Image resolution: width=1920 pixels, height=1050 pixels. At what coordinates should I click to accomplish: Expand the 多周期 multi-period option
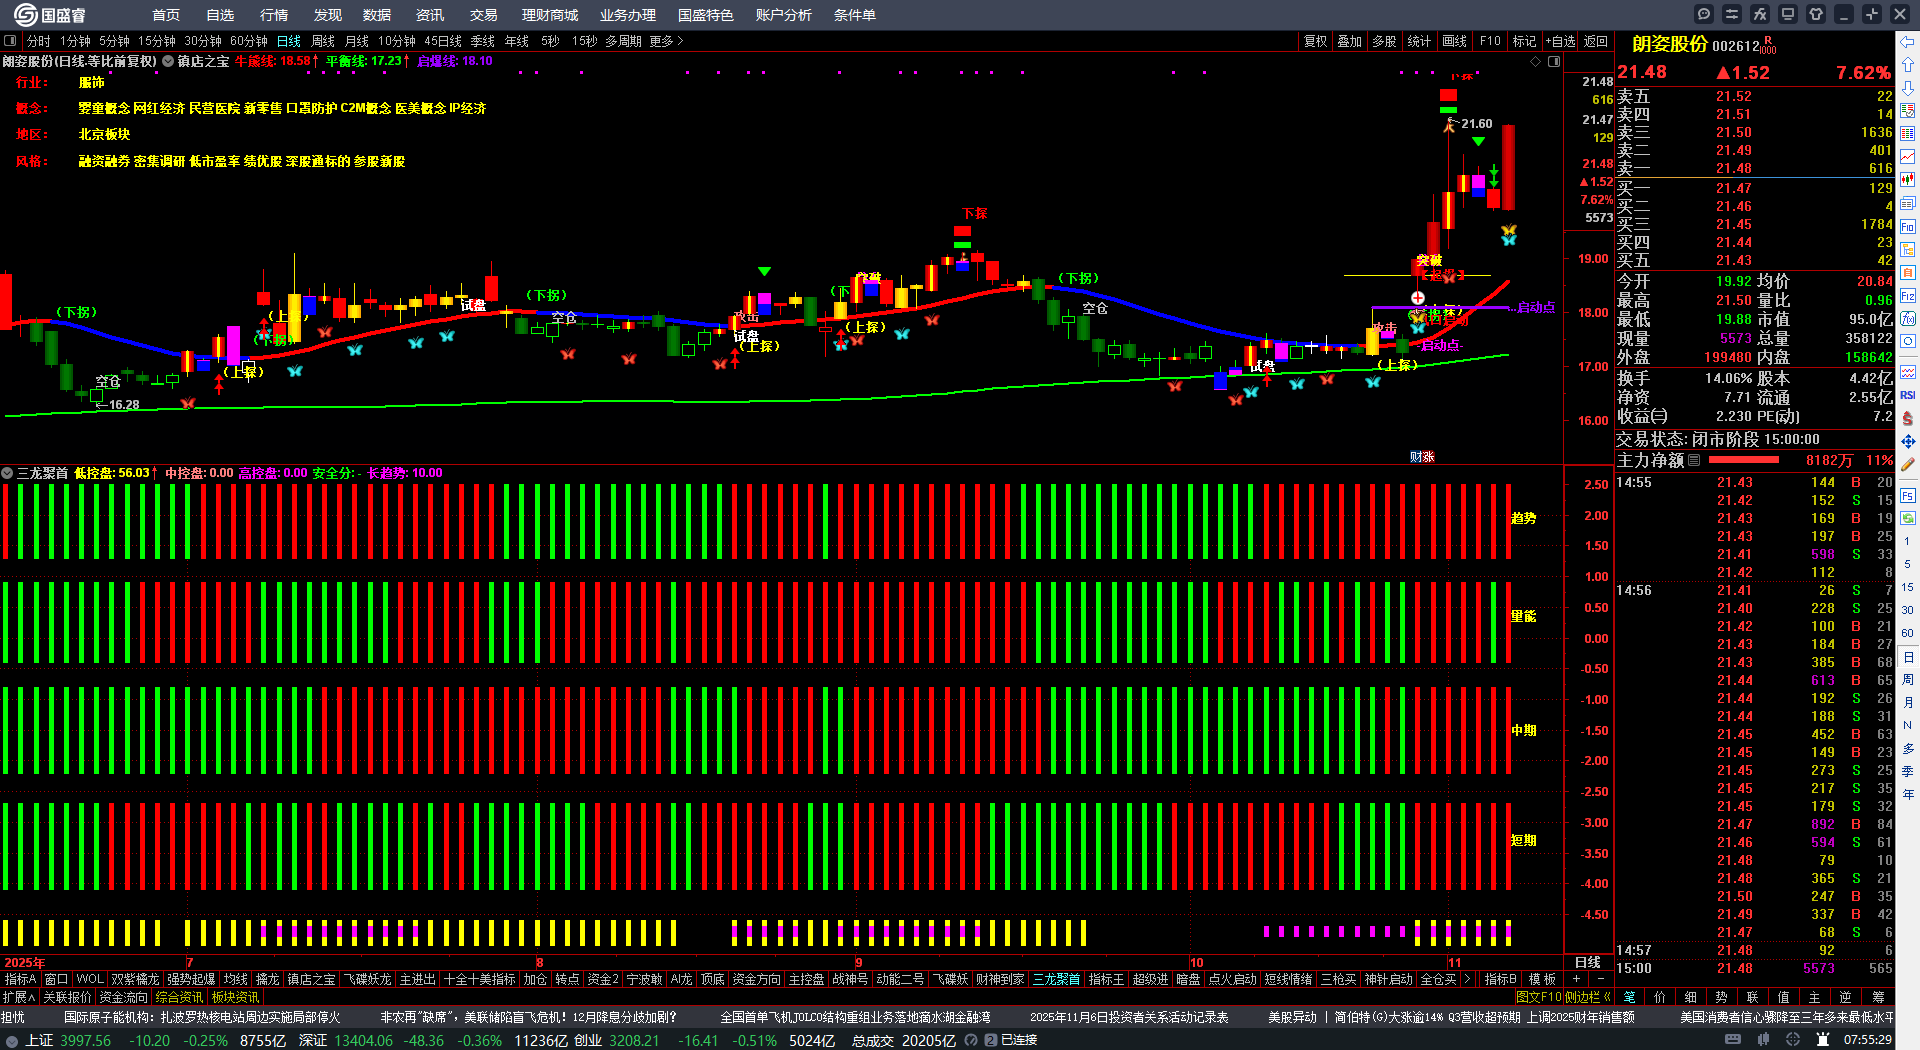coord(623,41)
